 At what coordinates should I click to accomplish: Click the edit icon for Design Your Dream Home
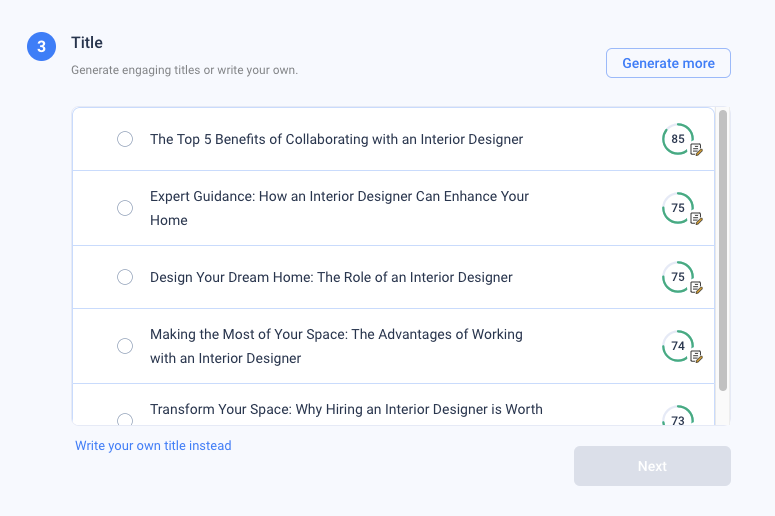click(696, 287)
